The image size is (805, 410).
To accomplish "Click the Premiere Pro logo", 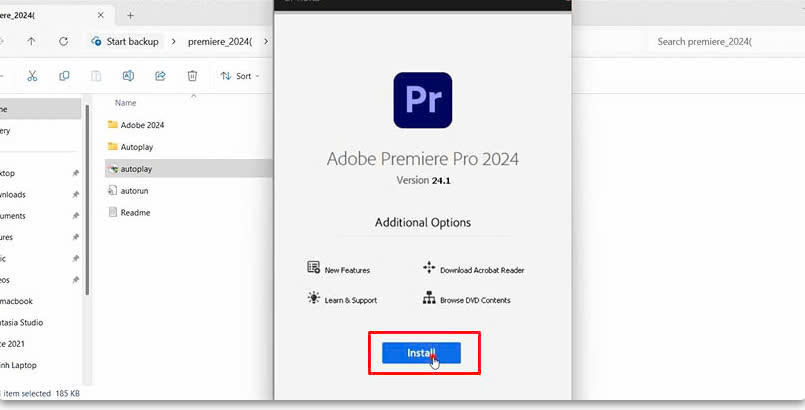I will (x=422, y=99).
